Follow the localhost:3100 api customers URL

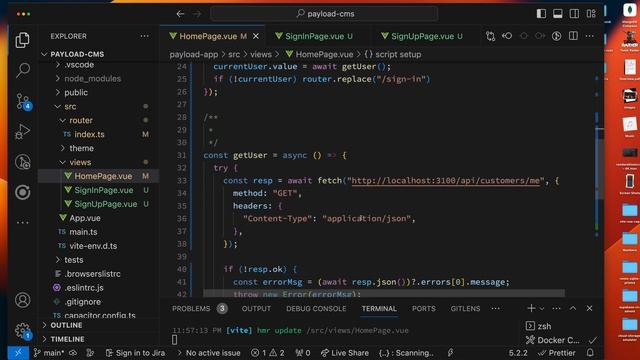pyautogui.click(x=445, y=180)
